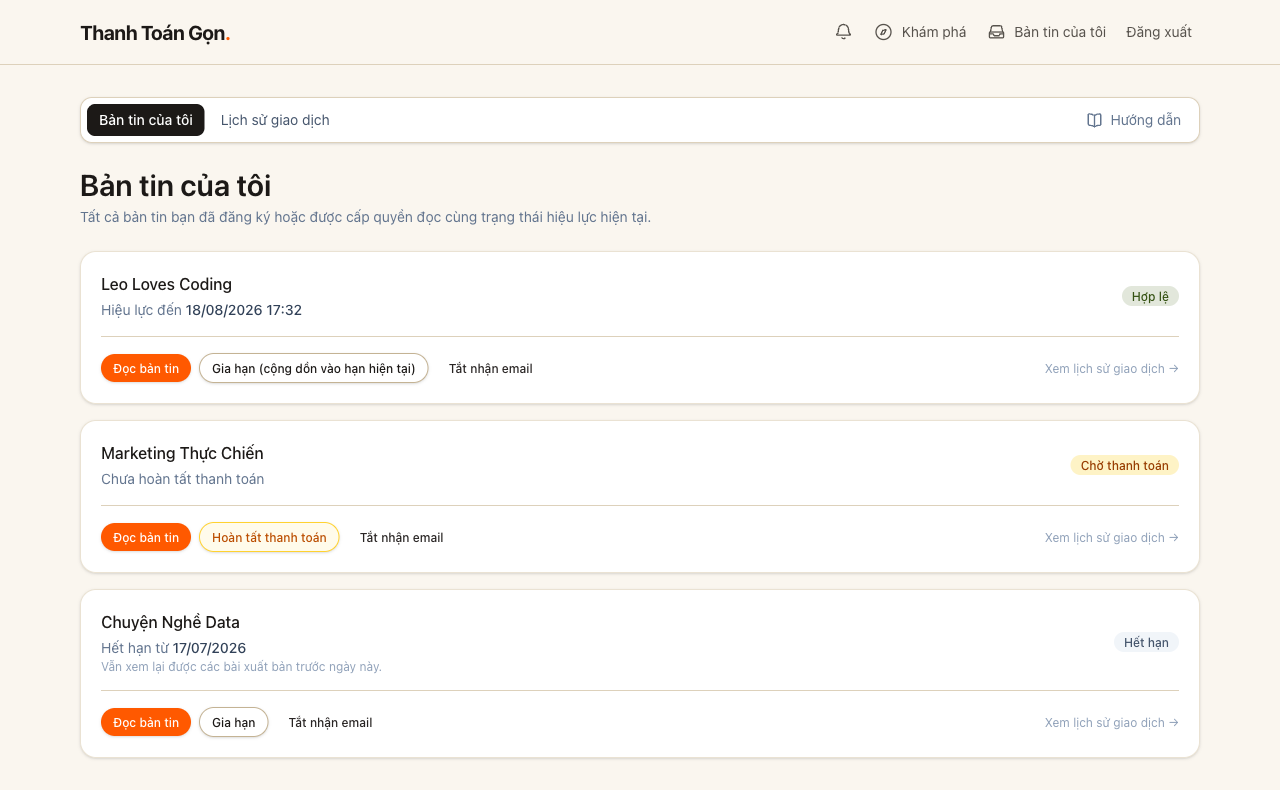The image size is (1280, 790).
Task: Click the date 18/08/2026 17:32
Action: (x=244, y=310)
